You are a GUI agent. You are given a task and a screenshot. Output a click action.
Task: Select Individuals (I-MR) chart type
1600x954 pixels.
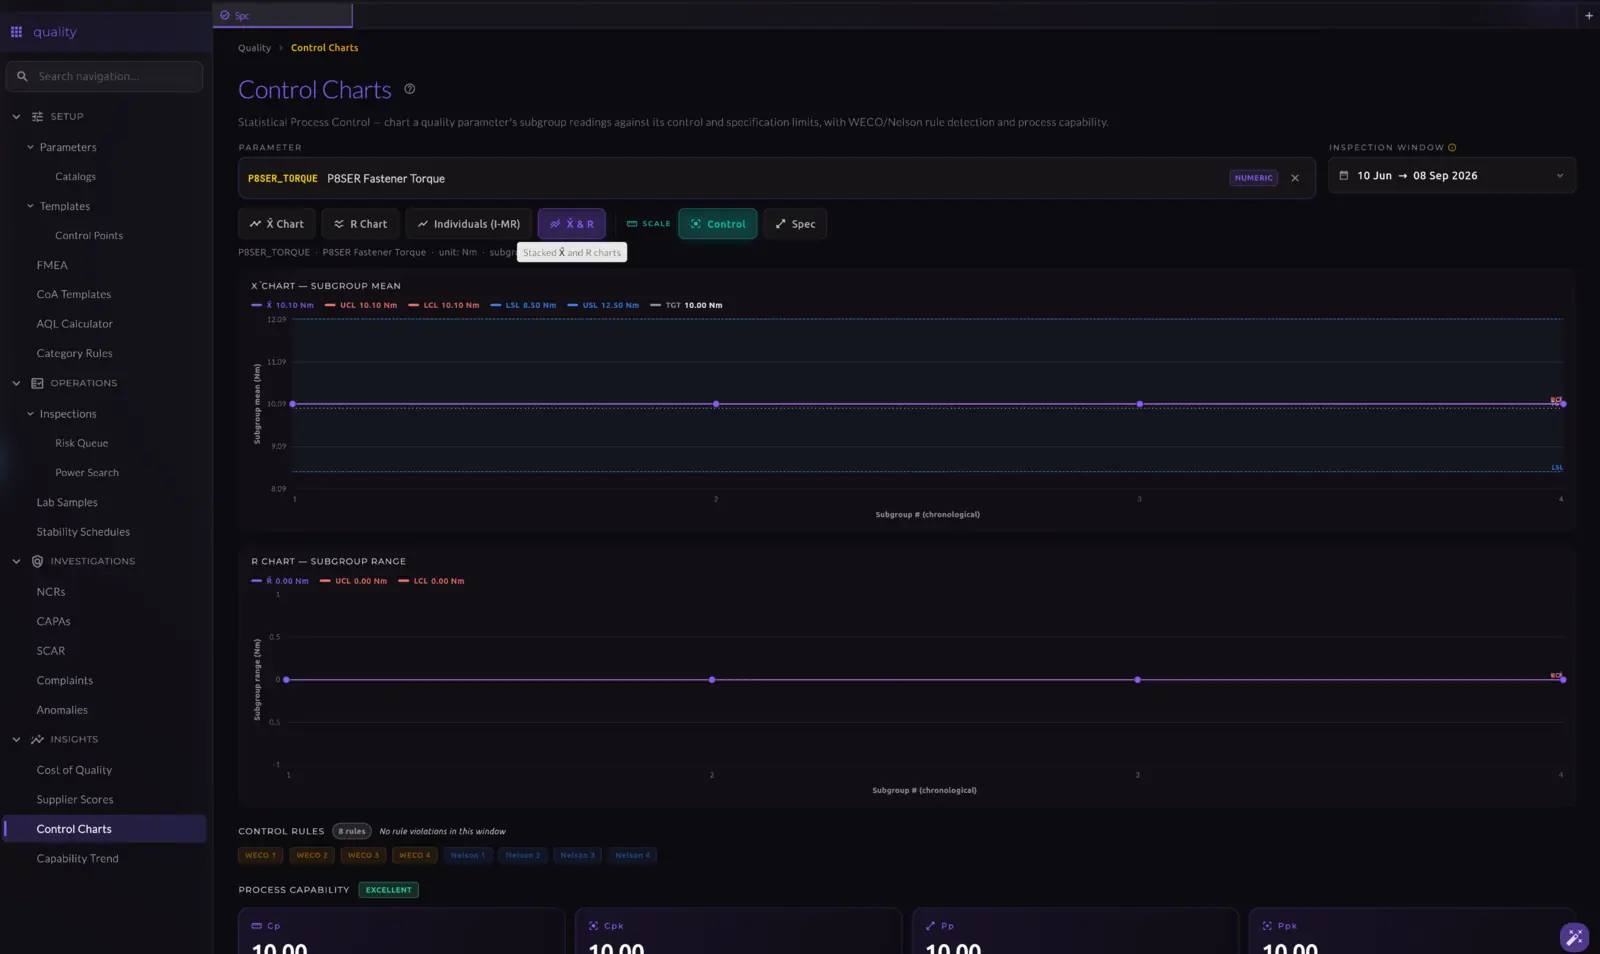point(469,224)
